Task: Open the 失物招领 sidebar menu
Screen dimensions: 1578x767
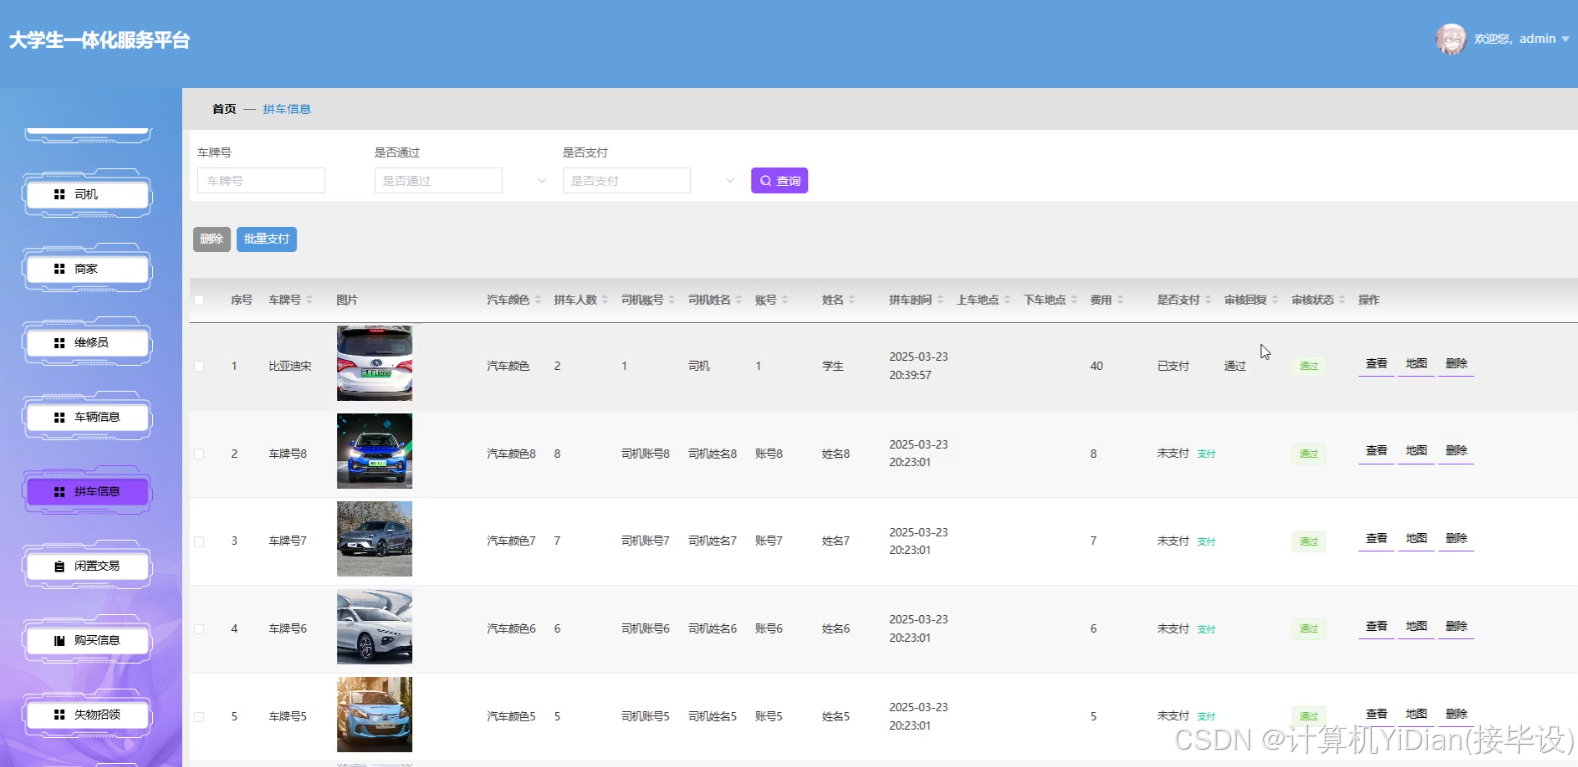Action: [x=87, y=715]
